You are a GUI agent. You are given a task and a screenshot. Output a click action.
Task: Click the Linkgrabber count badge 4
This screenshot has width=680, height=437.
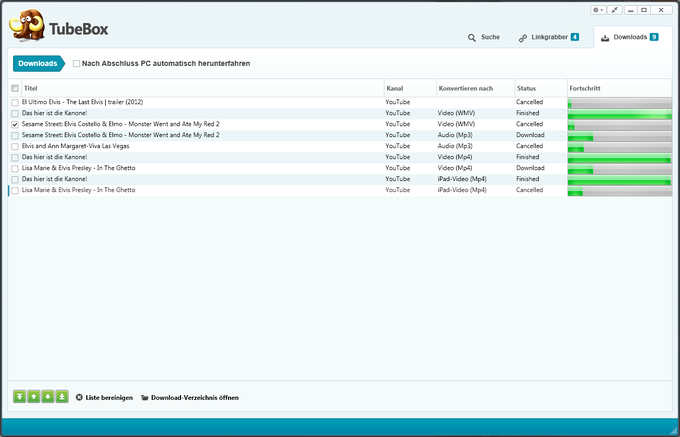575,37
